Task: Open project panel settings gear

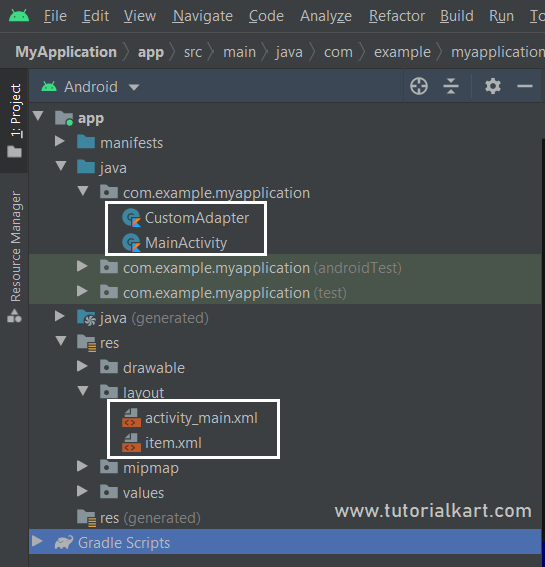Action: [x=493, y=86]
